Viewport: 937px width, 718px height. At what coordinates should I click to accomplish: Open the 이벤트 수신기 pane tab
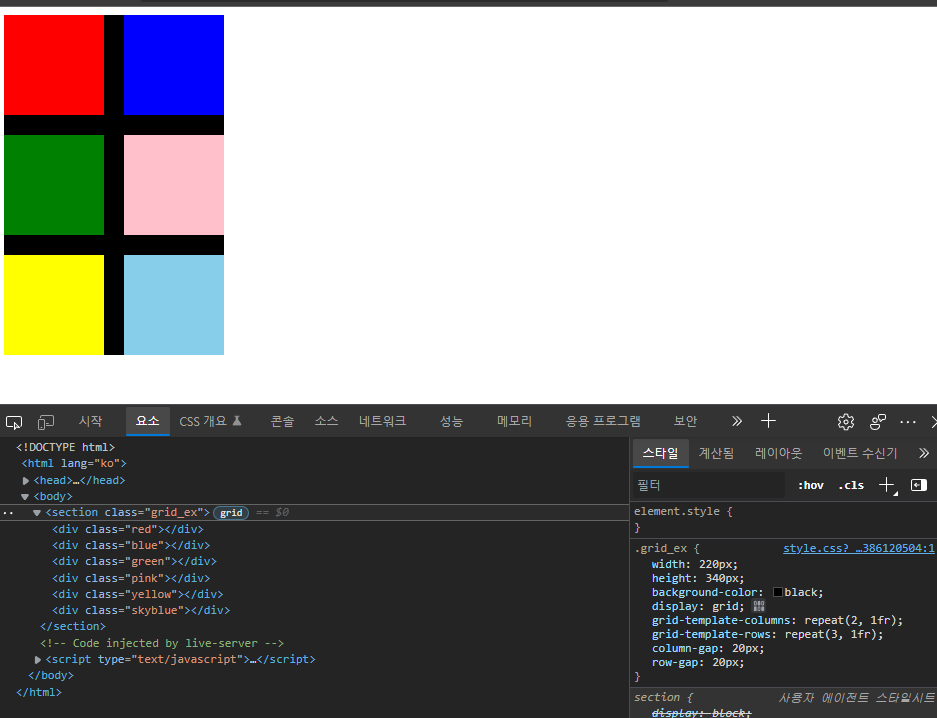[860, 453]
